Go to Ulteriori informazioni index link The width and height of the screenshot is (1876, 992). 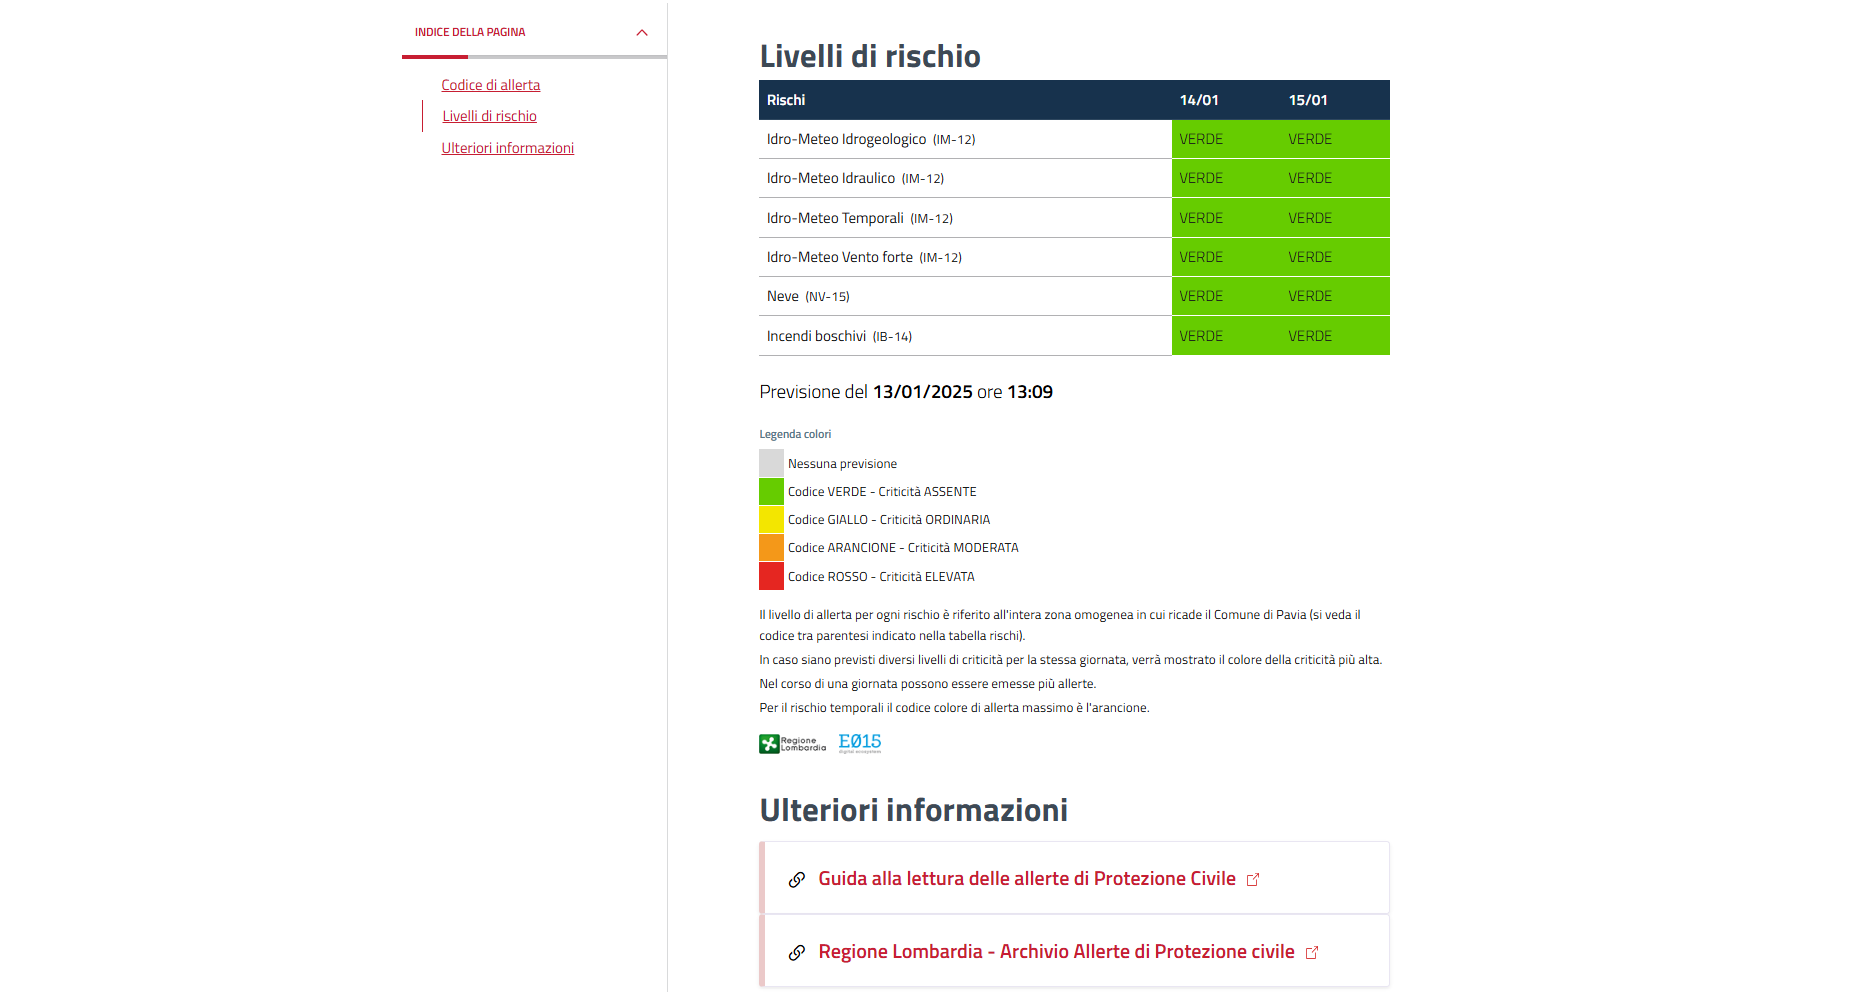[x=507, y=148]
